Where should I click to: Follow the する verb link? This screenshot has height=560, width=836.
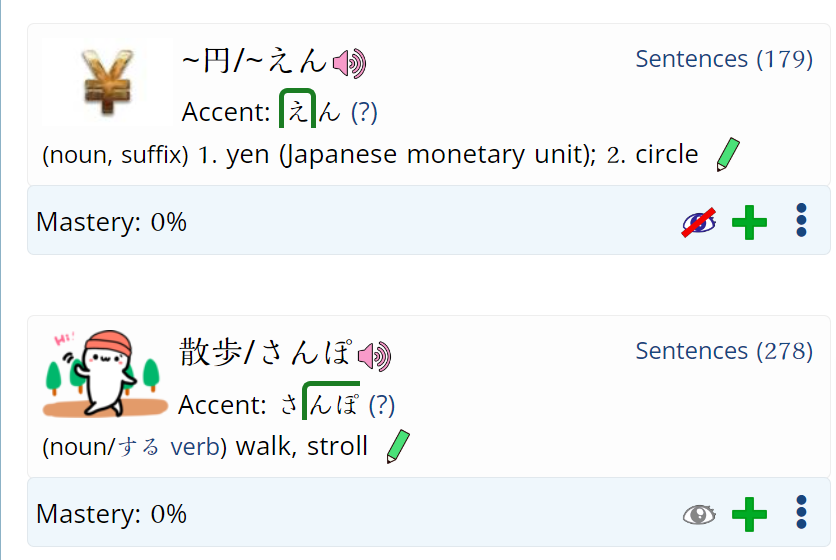click(168, 447)
